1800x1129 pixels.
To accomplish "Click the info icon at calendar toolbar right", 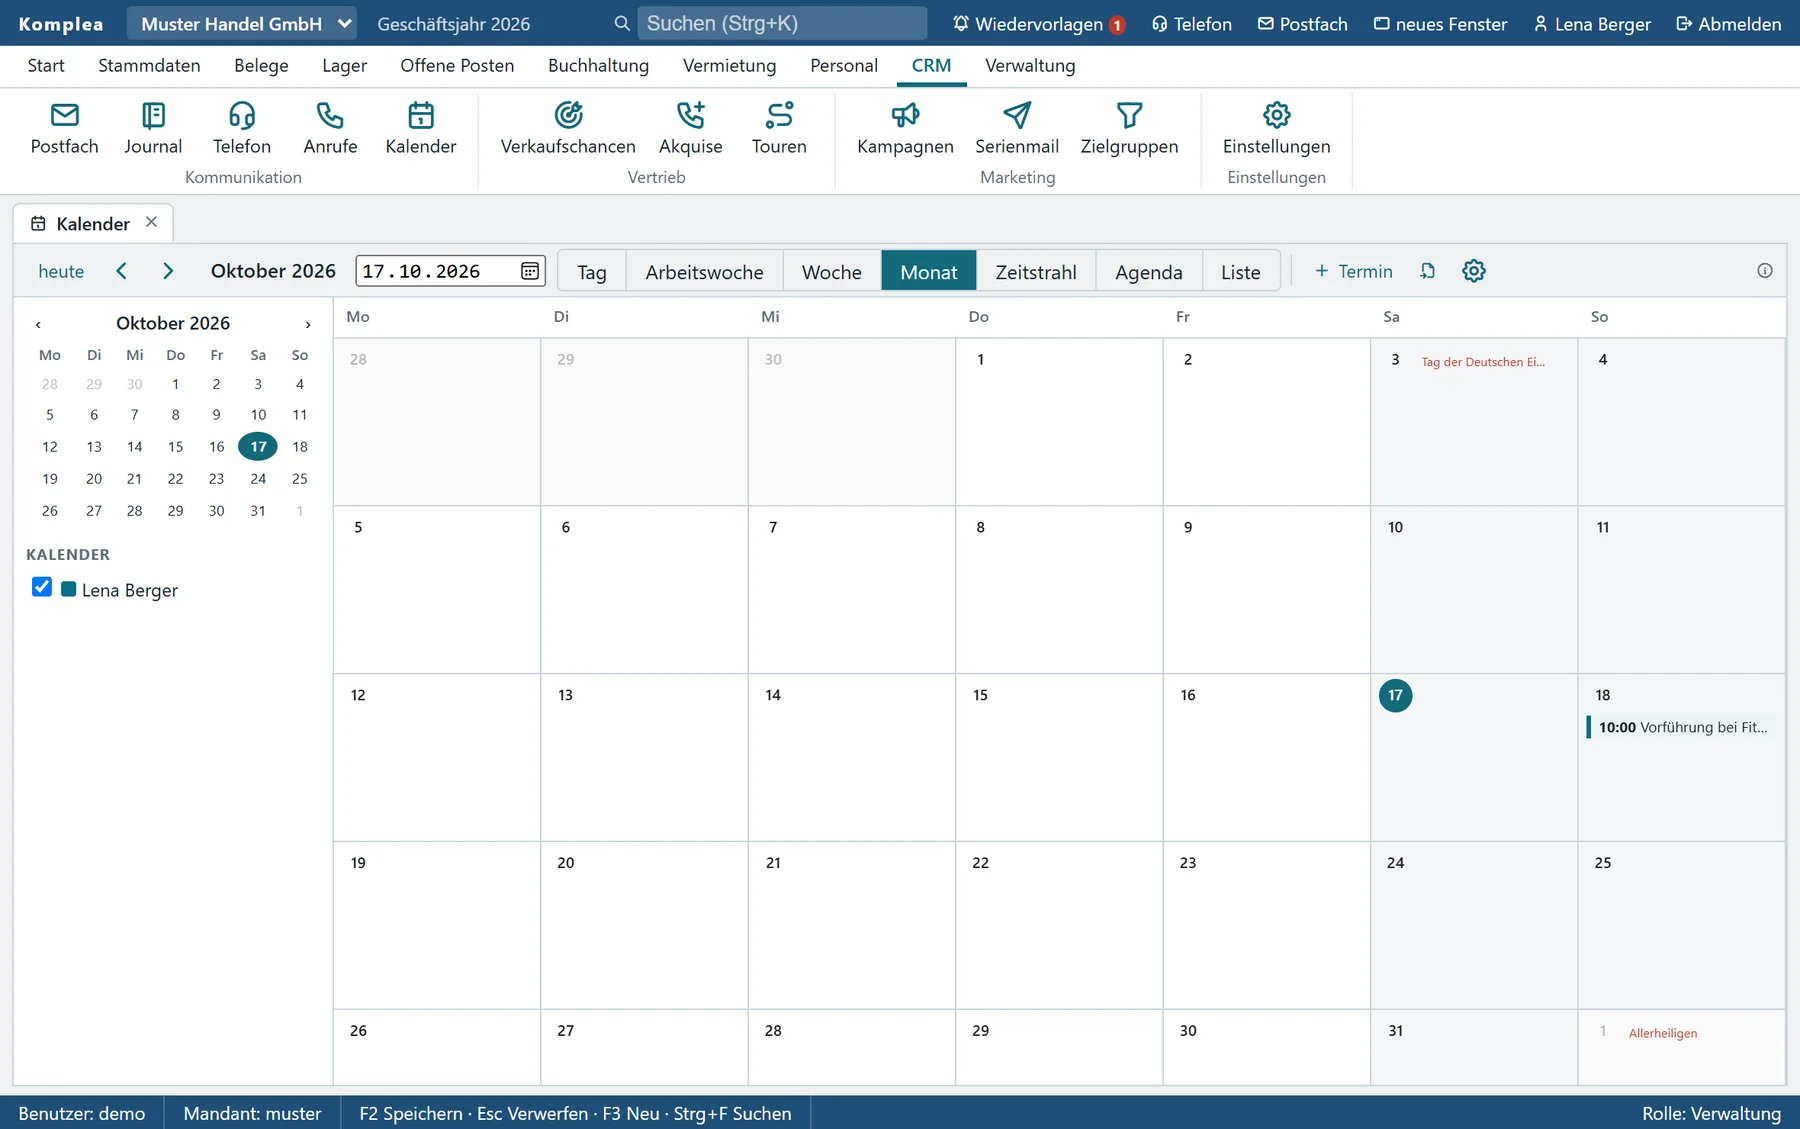I will (1765, 271).
